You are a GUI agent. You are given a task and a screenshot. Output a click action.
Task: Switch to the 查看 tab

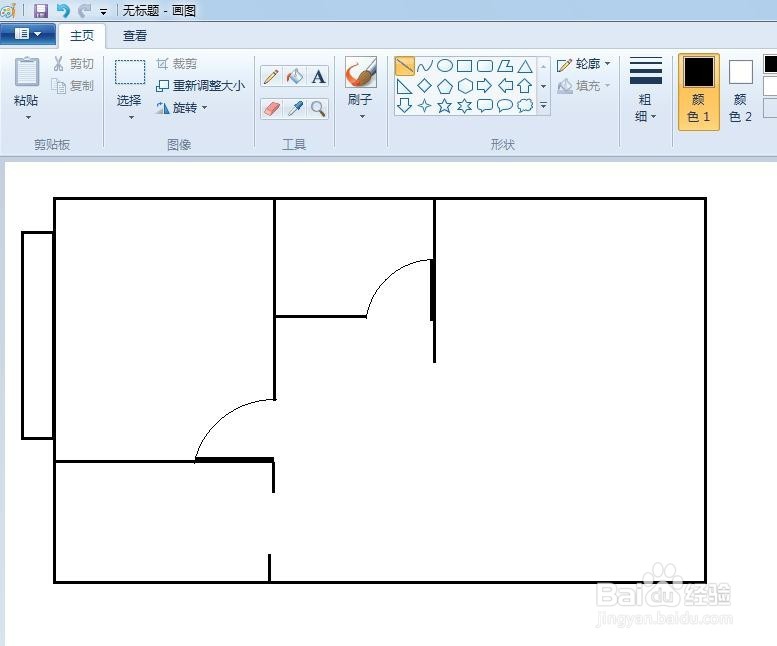point(135,36)
